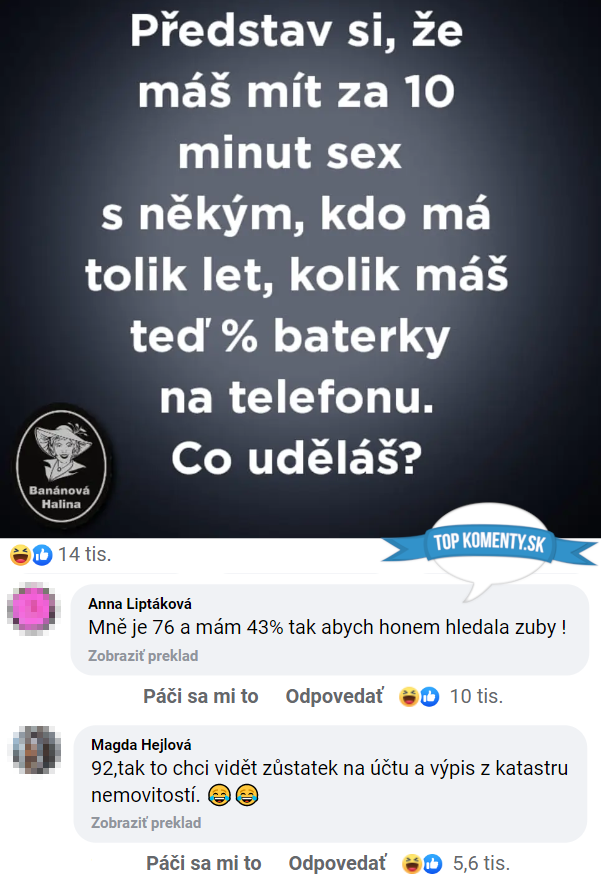Open the 14 tis. reactions count

[84, 554]
